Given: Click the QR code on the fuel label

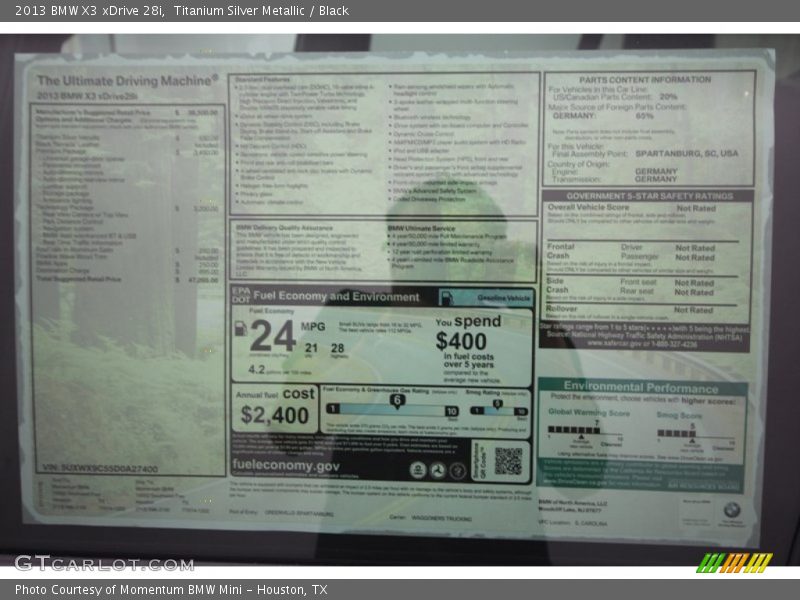Looking at the screenshot, I should [508, 461].
